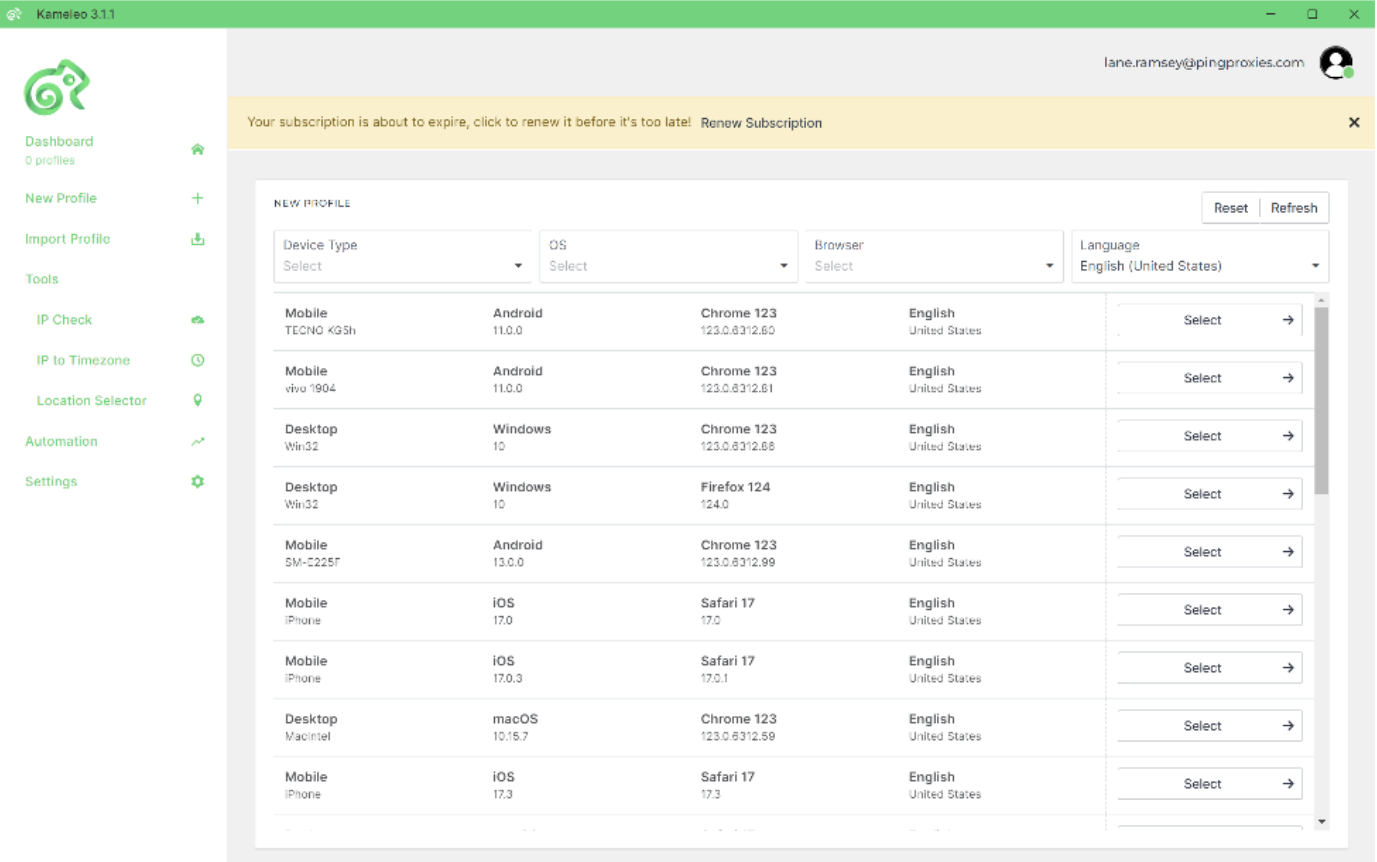Open Settings in the sidebar
The height and width of the screenshot is (862, 1377).
click(x=51, y=481)
